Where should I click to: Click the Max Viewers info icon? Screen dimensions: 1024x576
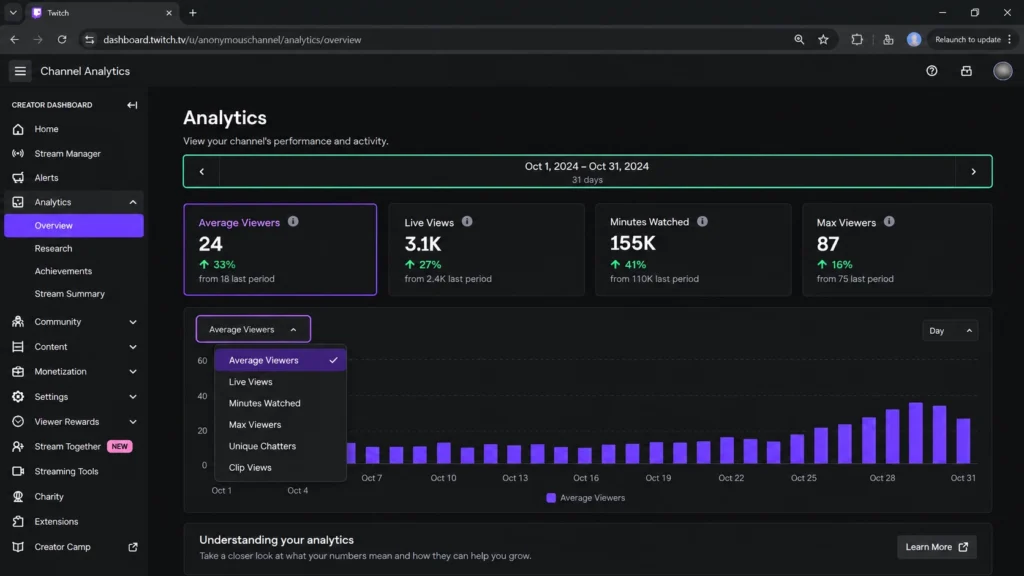click(889, 222)
